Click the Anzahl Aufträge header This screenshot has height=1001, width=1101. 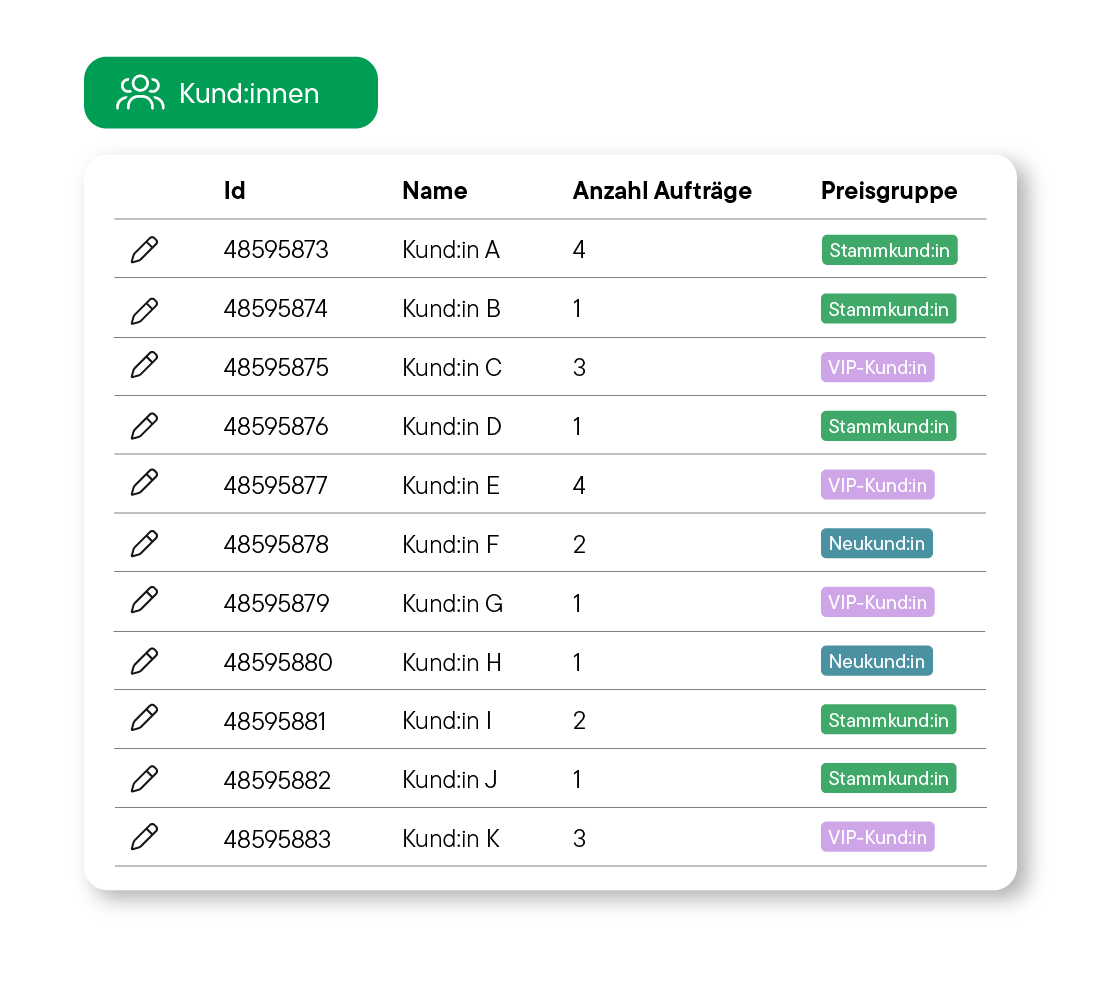coord(662,190)
